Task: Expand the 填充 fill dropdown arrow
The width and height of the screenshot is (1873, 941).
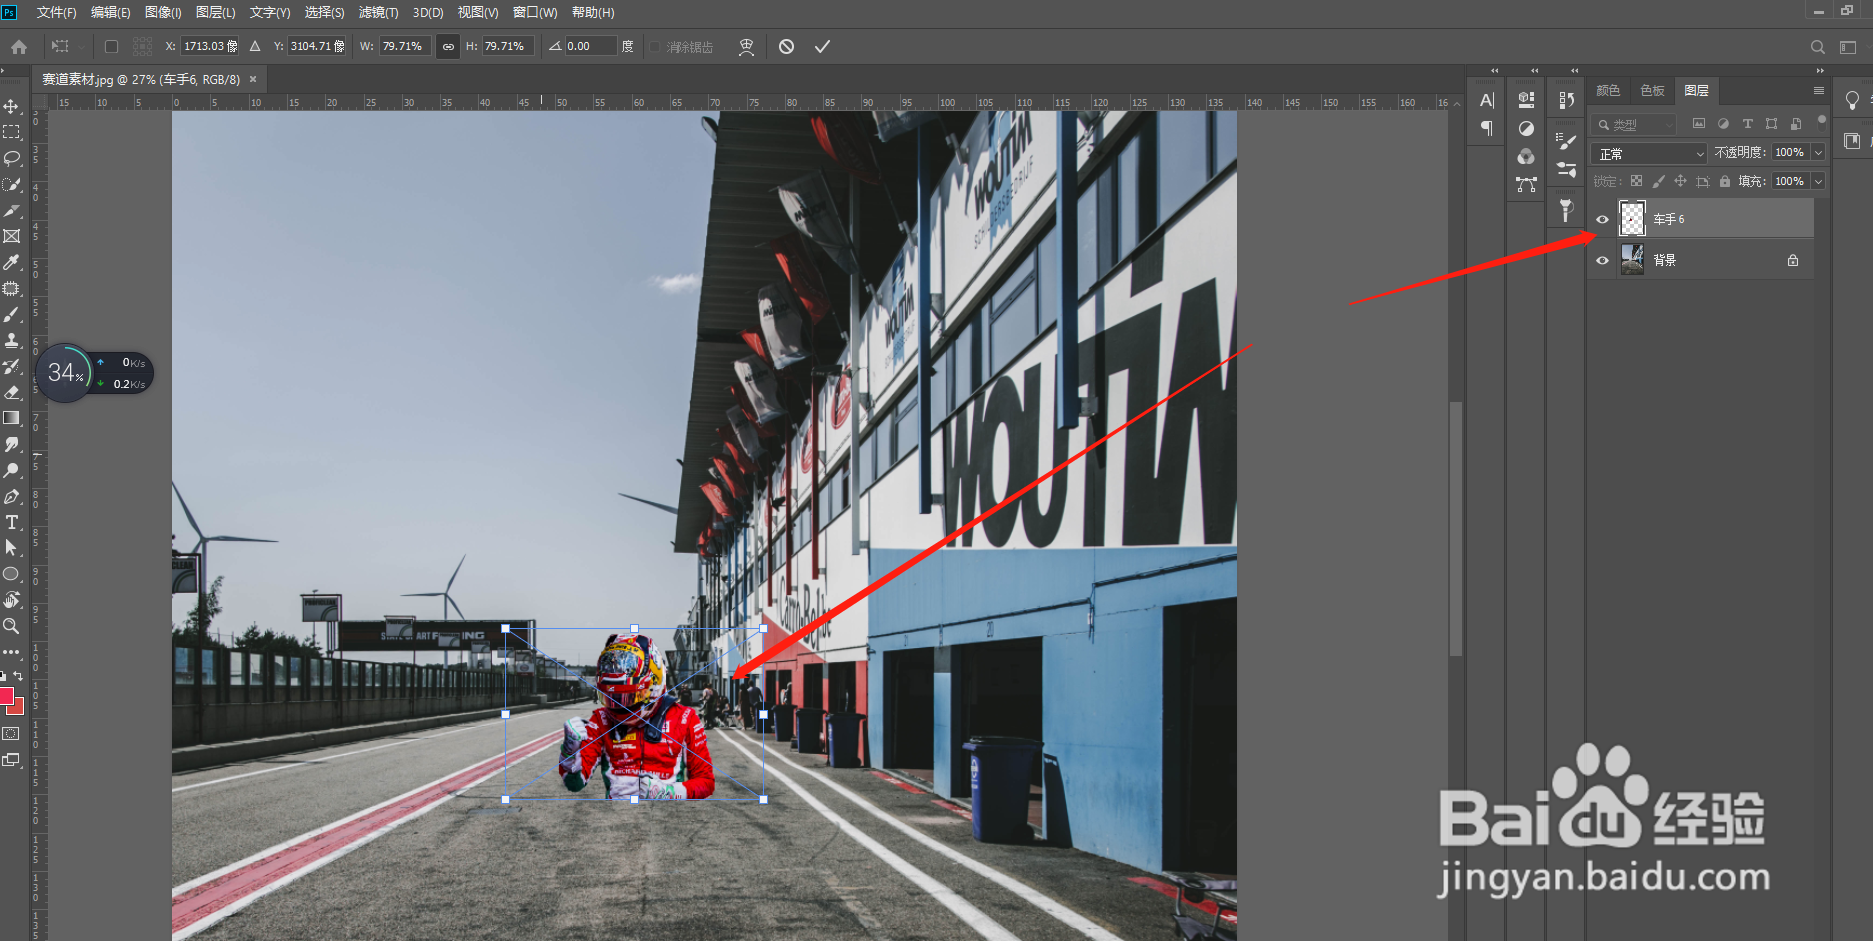Action: click(1818, 181)
